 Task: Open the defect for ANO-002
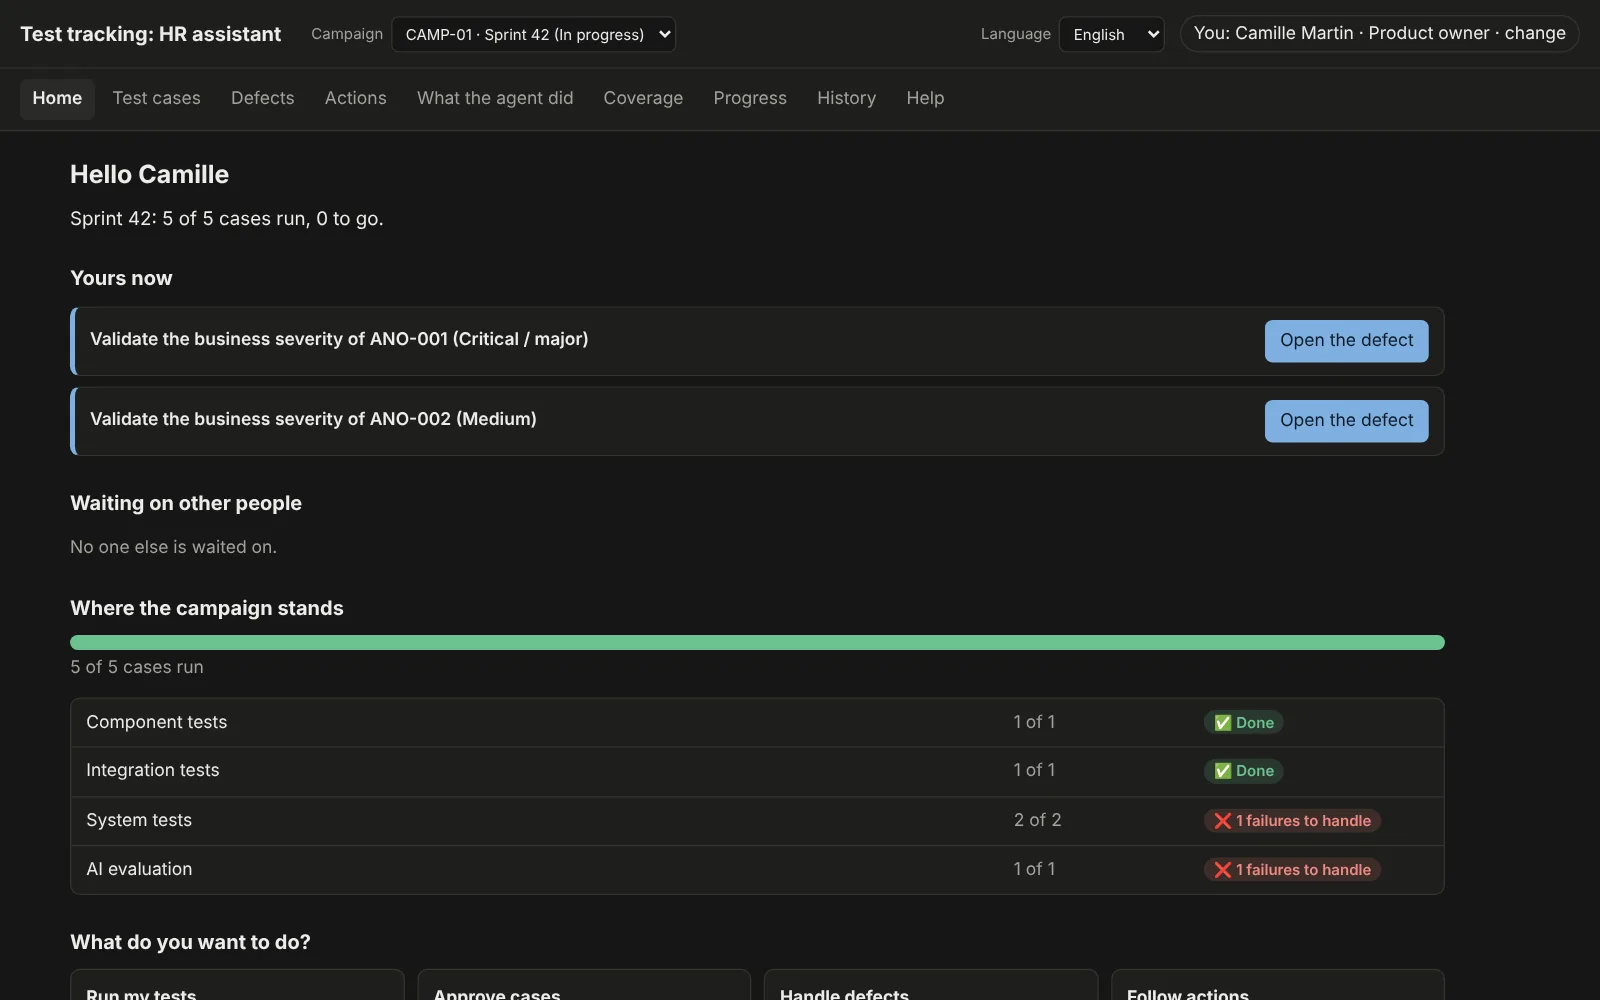click(x=1346, y=420)
